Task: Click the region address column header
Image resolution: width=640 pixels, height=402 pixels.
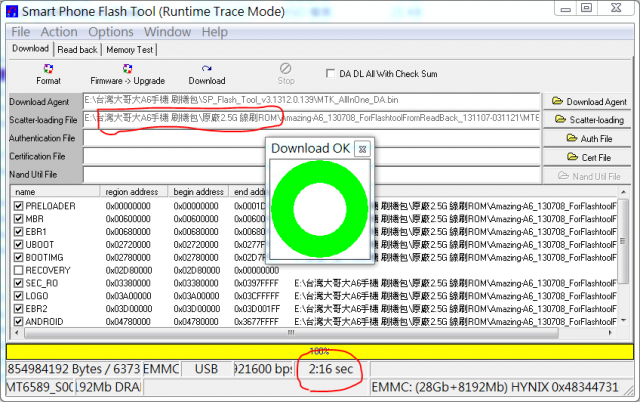Action: click(x=134, y=191)
